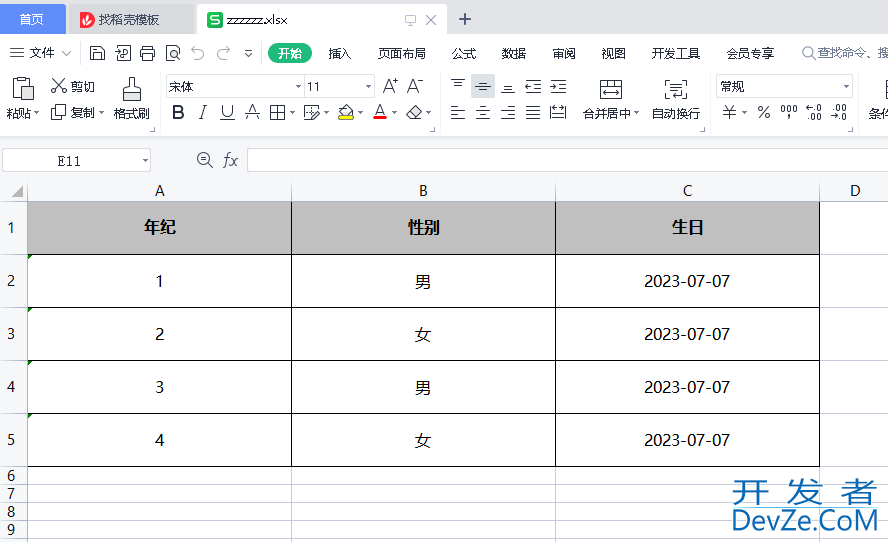Expand the Name Box dropdown arrow
This screenshot has height=542, width=888.
[145, 161]
